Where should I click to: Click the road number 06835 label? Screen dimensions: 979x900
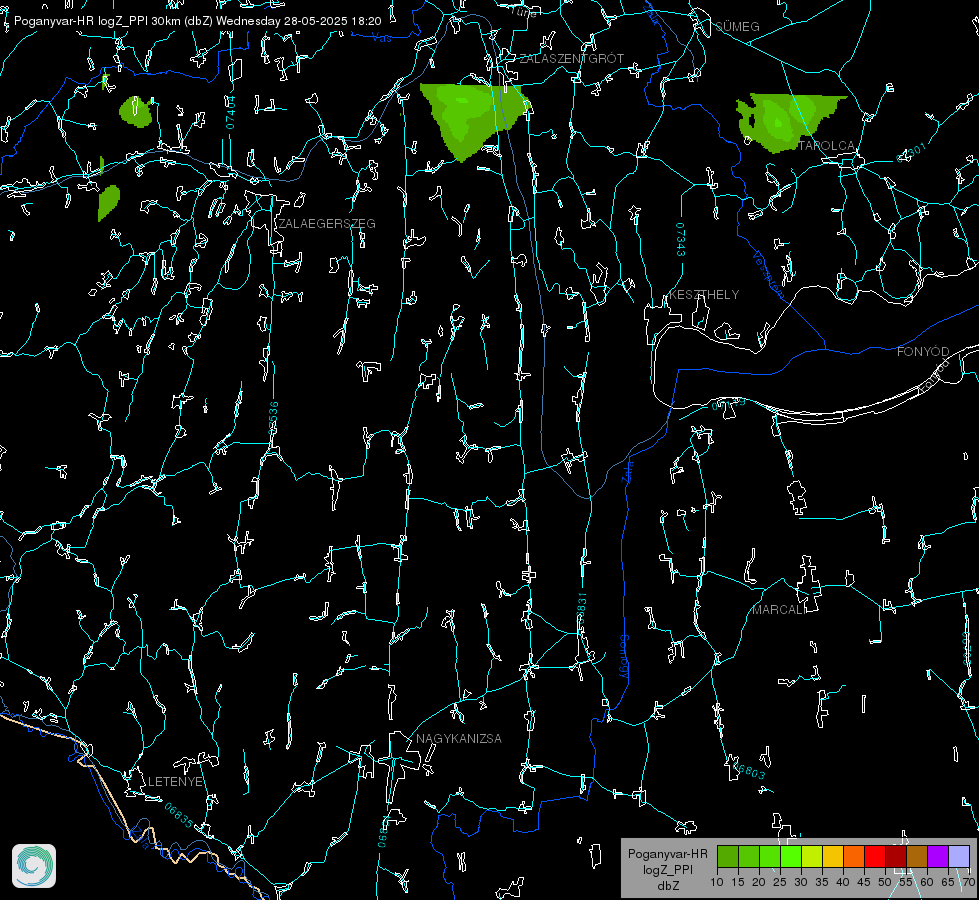point(179,816)
